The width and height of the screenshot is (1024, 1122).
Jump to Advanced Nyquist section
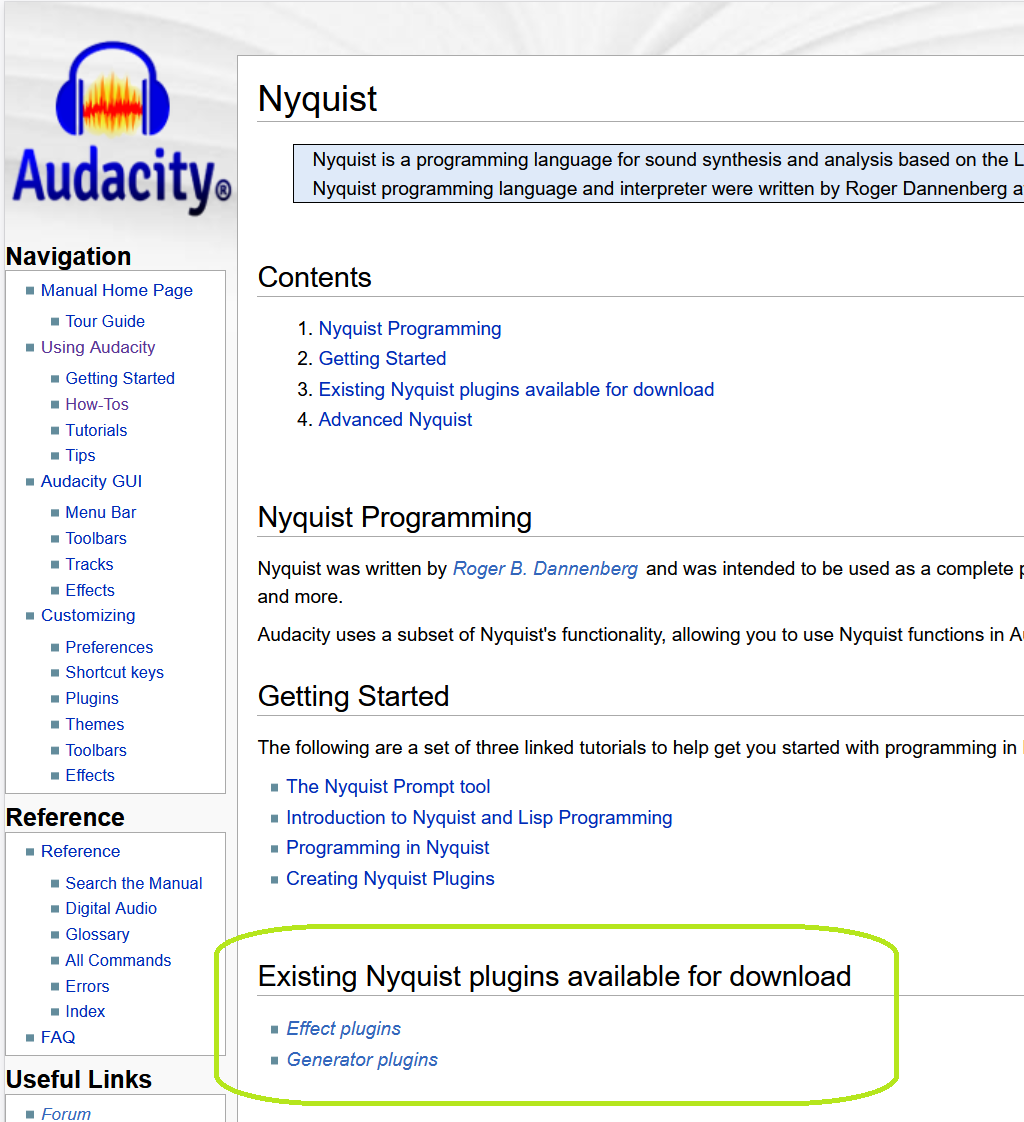point(395,419)
